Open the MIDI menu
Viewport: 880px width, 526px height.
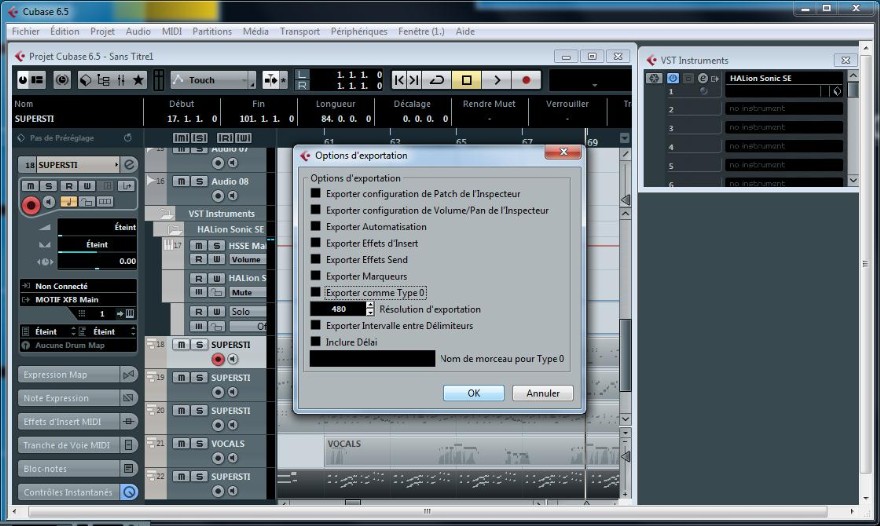pos(172,31)
